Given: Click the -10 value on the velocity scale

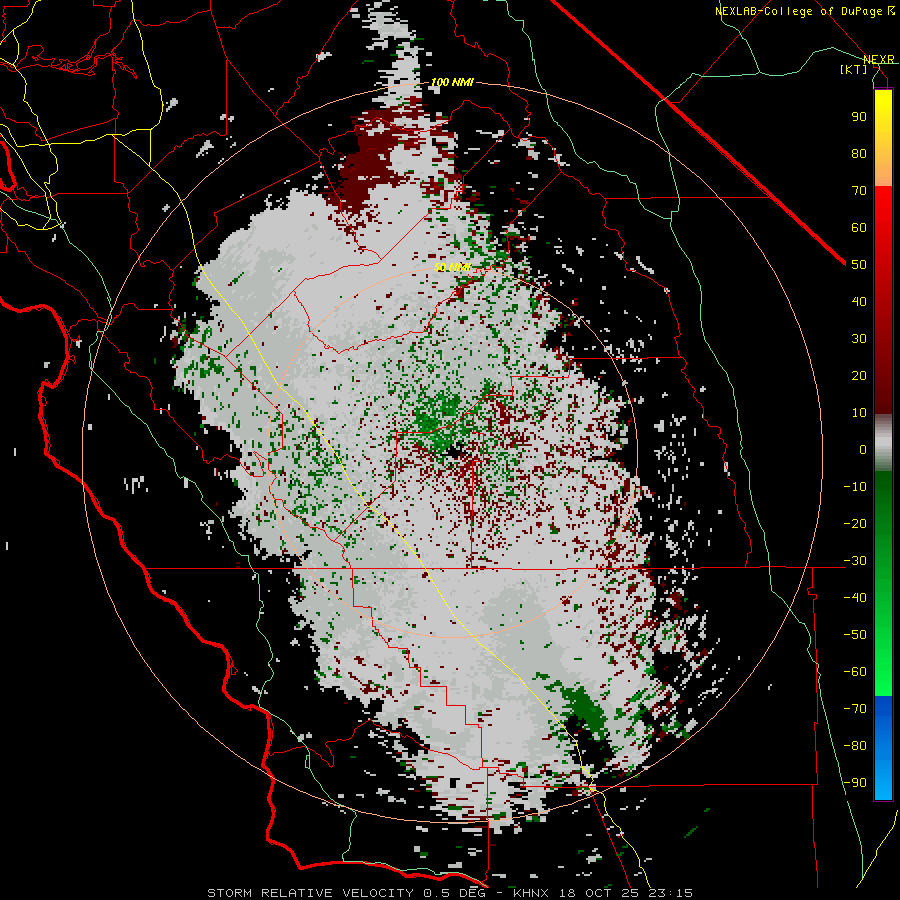Looking at the screenshot, I should tap(855, 487).
